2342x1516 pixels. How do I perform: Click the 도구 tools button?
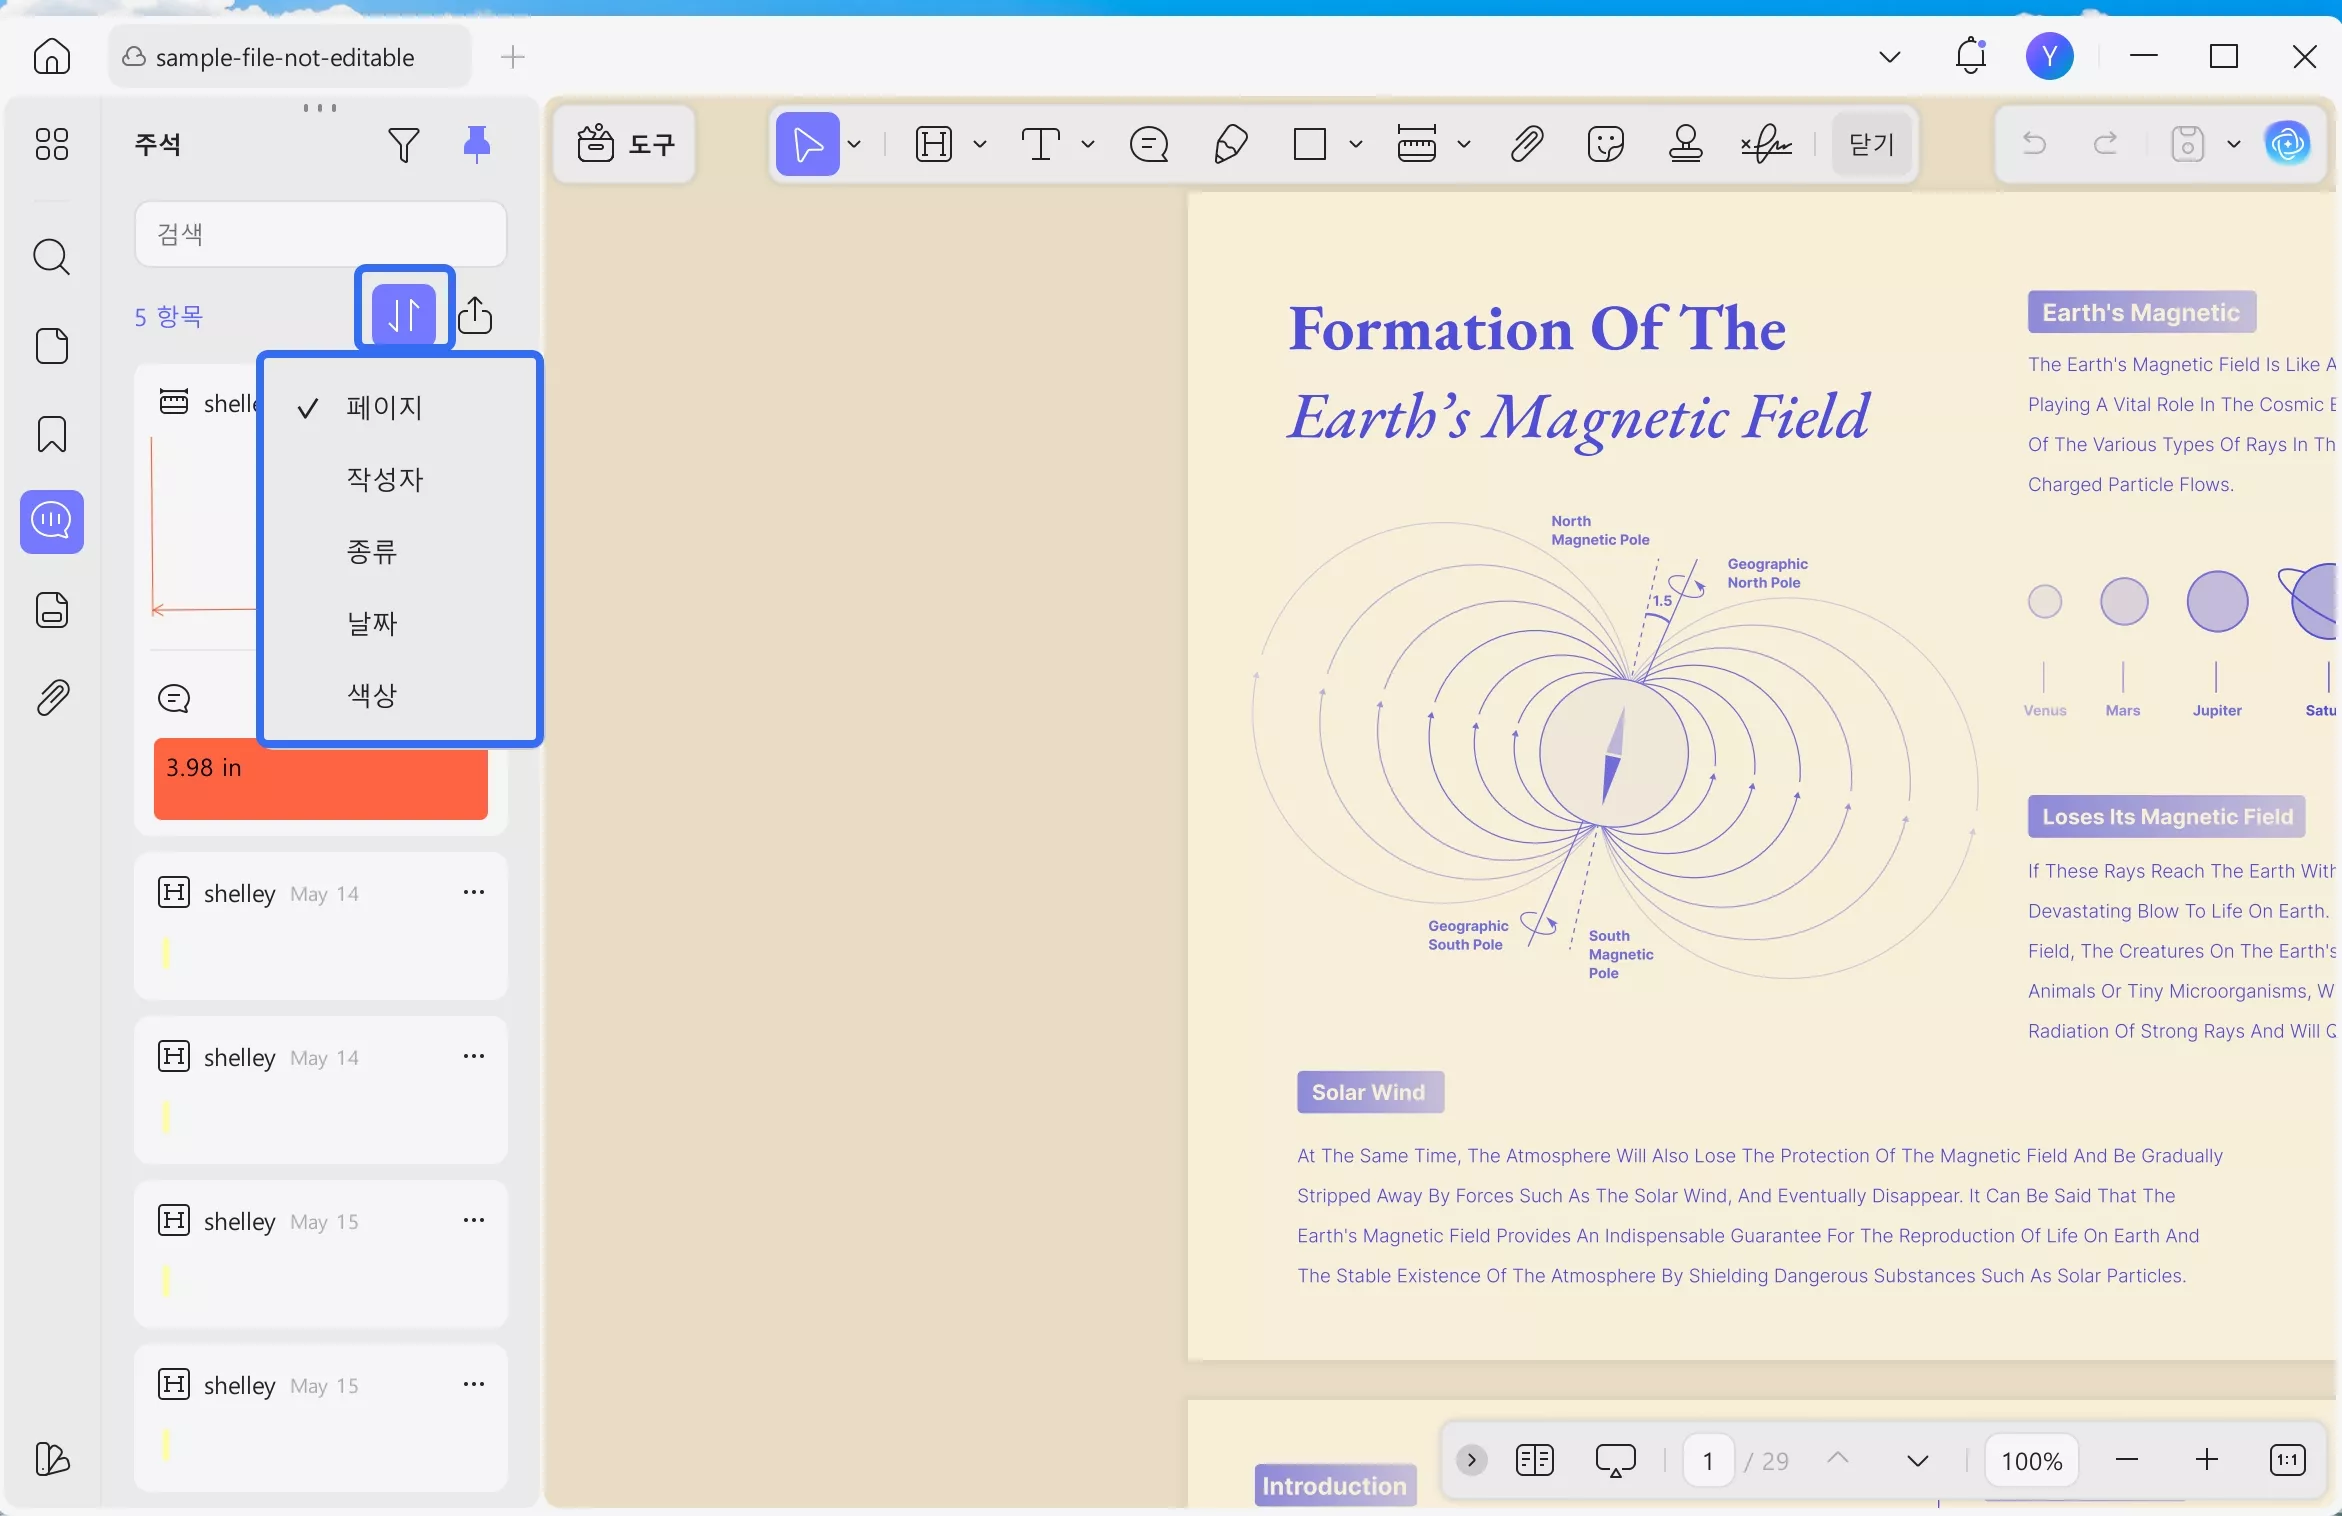pos(626,144)
